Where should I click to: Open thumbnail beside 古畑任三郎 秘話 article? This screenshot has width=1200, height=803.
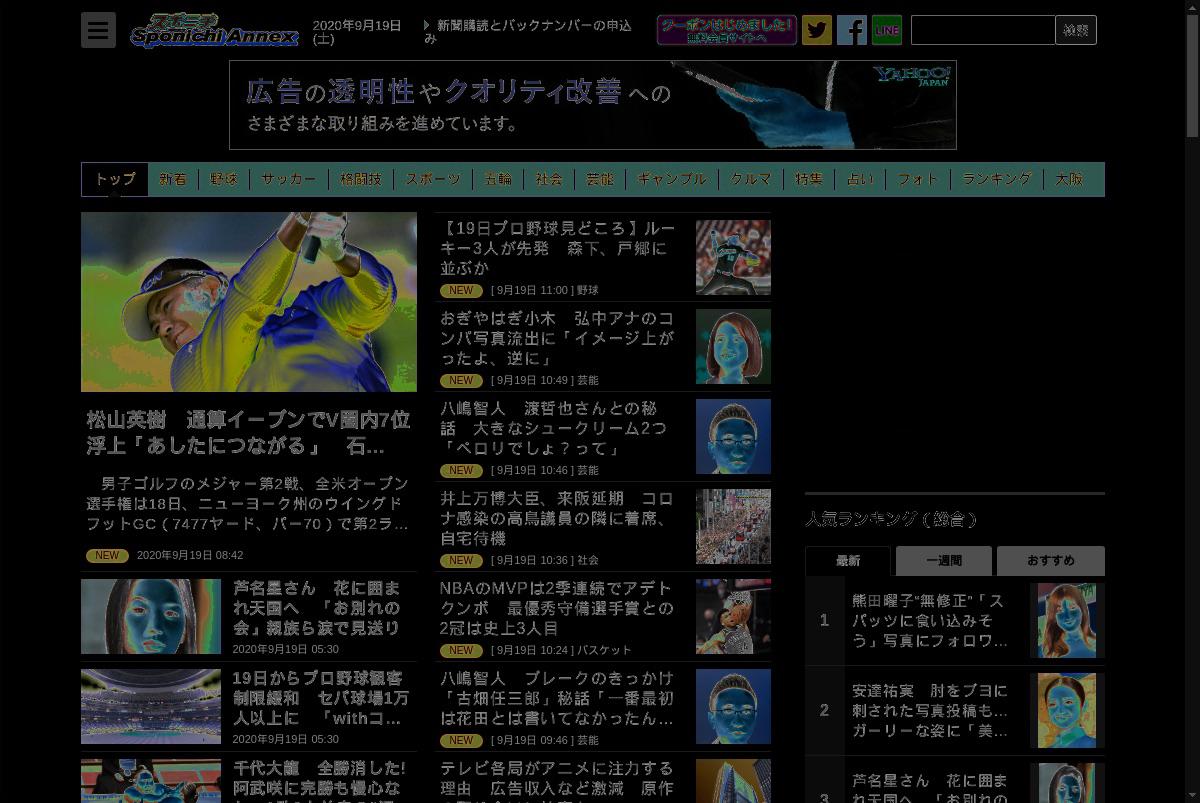coord(733,707)
